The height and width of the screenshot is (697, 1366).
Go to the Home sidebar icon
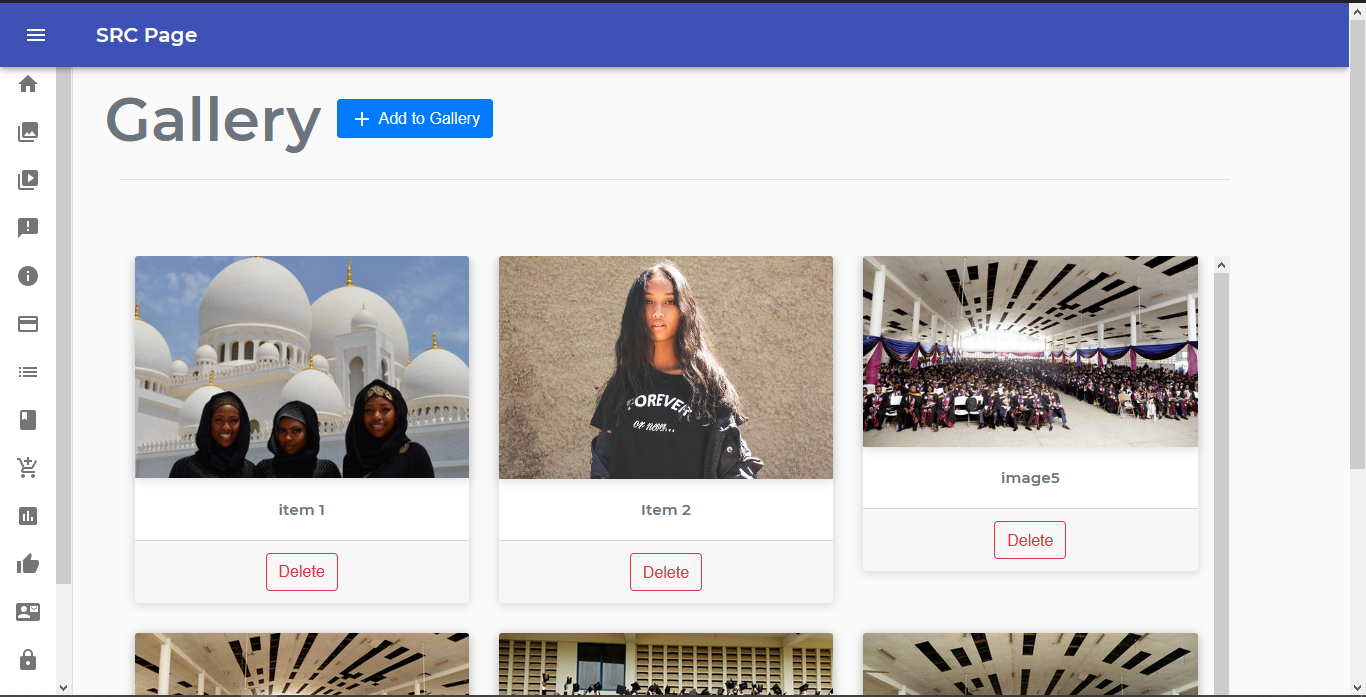coord(28,84)
